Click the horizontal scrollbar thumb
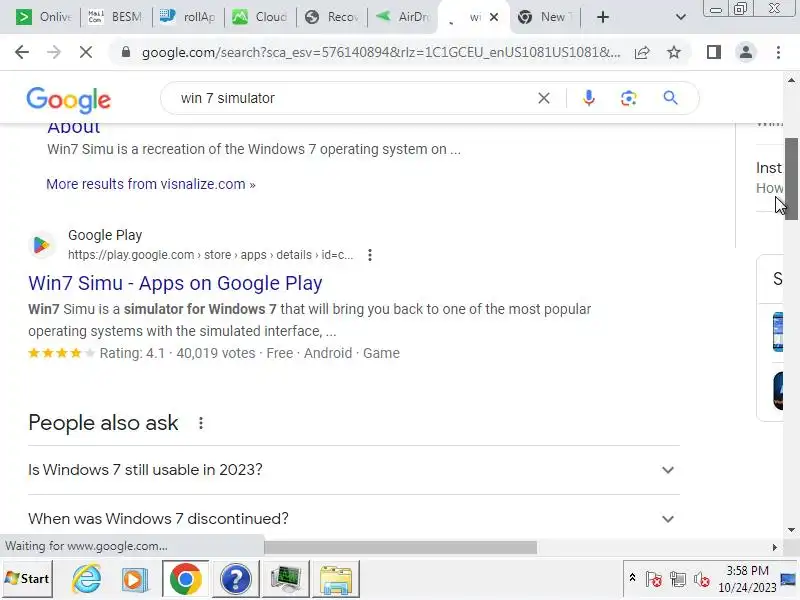 click(x=401, y=547)
